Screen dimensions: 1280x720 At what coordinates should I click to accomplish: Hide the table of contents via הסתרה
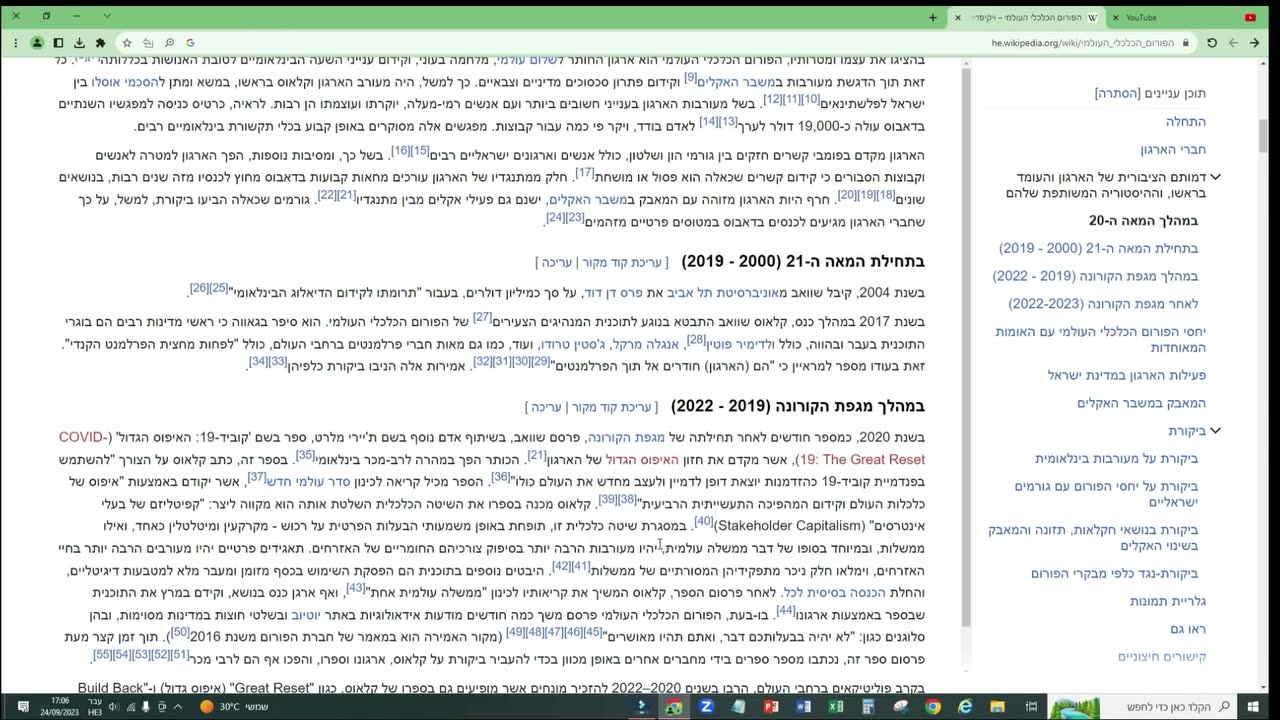pyautogui.click(x=1118, y=93)
